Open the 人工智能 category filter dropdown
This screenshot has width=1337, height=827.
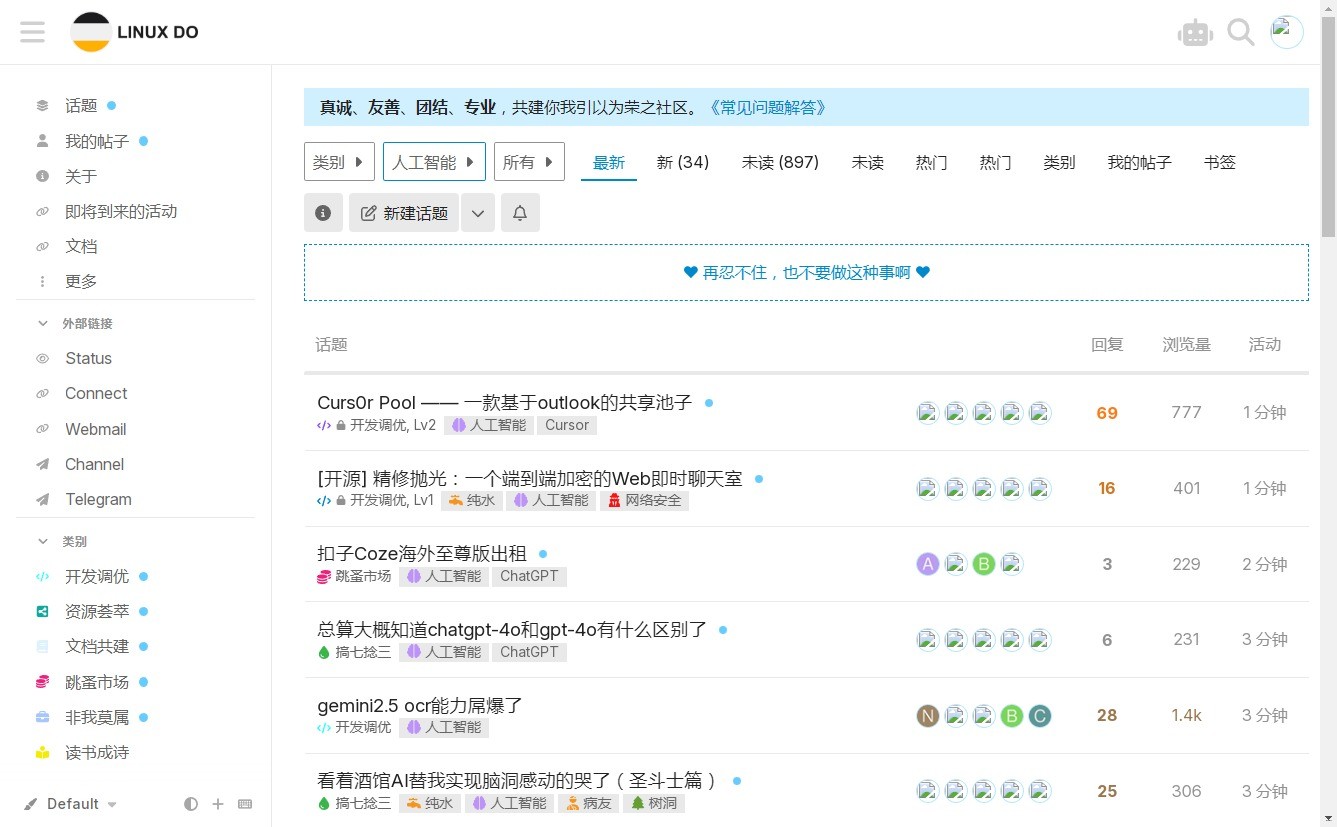tap(434, 162)
